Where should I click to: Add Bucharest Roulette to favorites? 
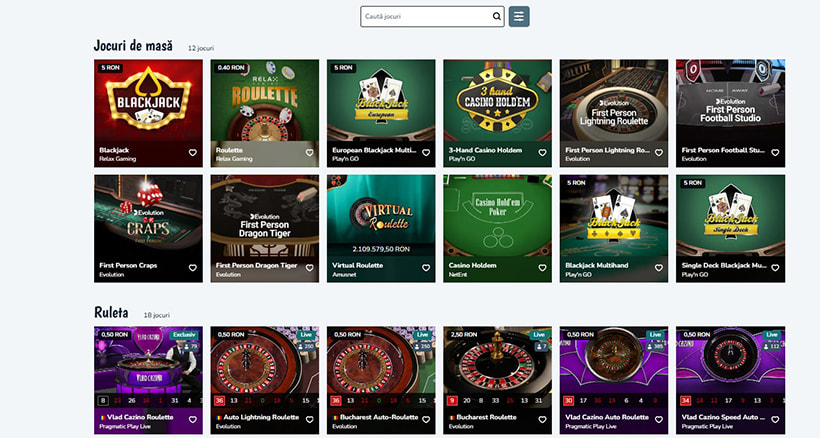point(542,420)
